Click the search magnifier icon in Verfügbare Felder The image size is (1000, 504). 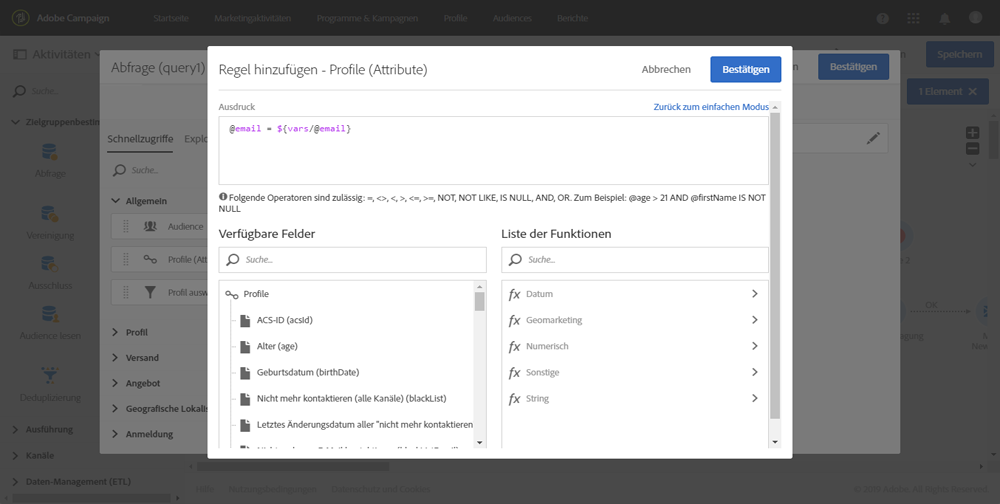pyautogui.click(x=232, y=260)
